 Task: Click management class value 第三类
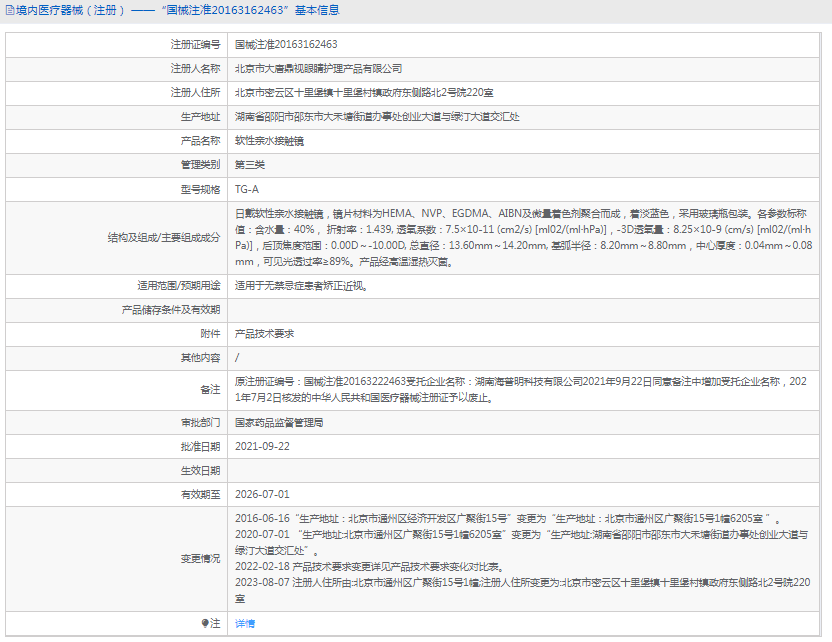[250, 164]
